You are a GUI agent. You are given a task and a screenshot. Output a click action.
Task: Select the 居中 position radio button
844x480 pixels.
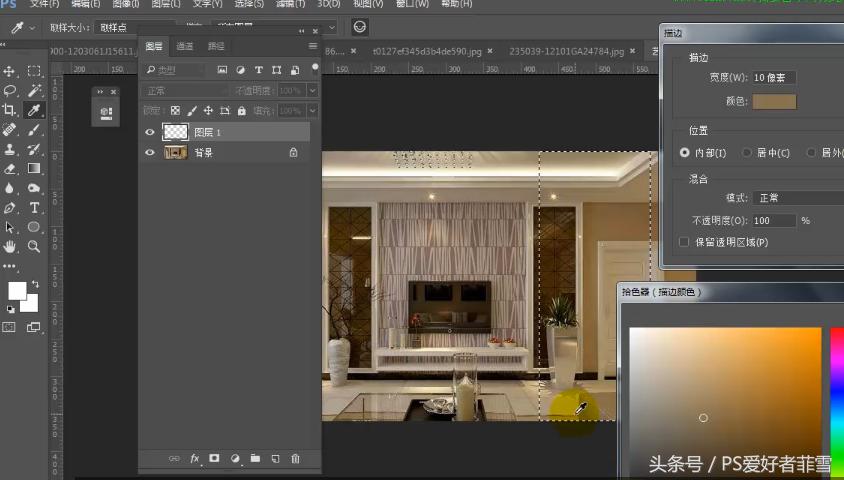pyautogui.click(x=746, y=153)
